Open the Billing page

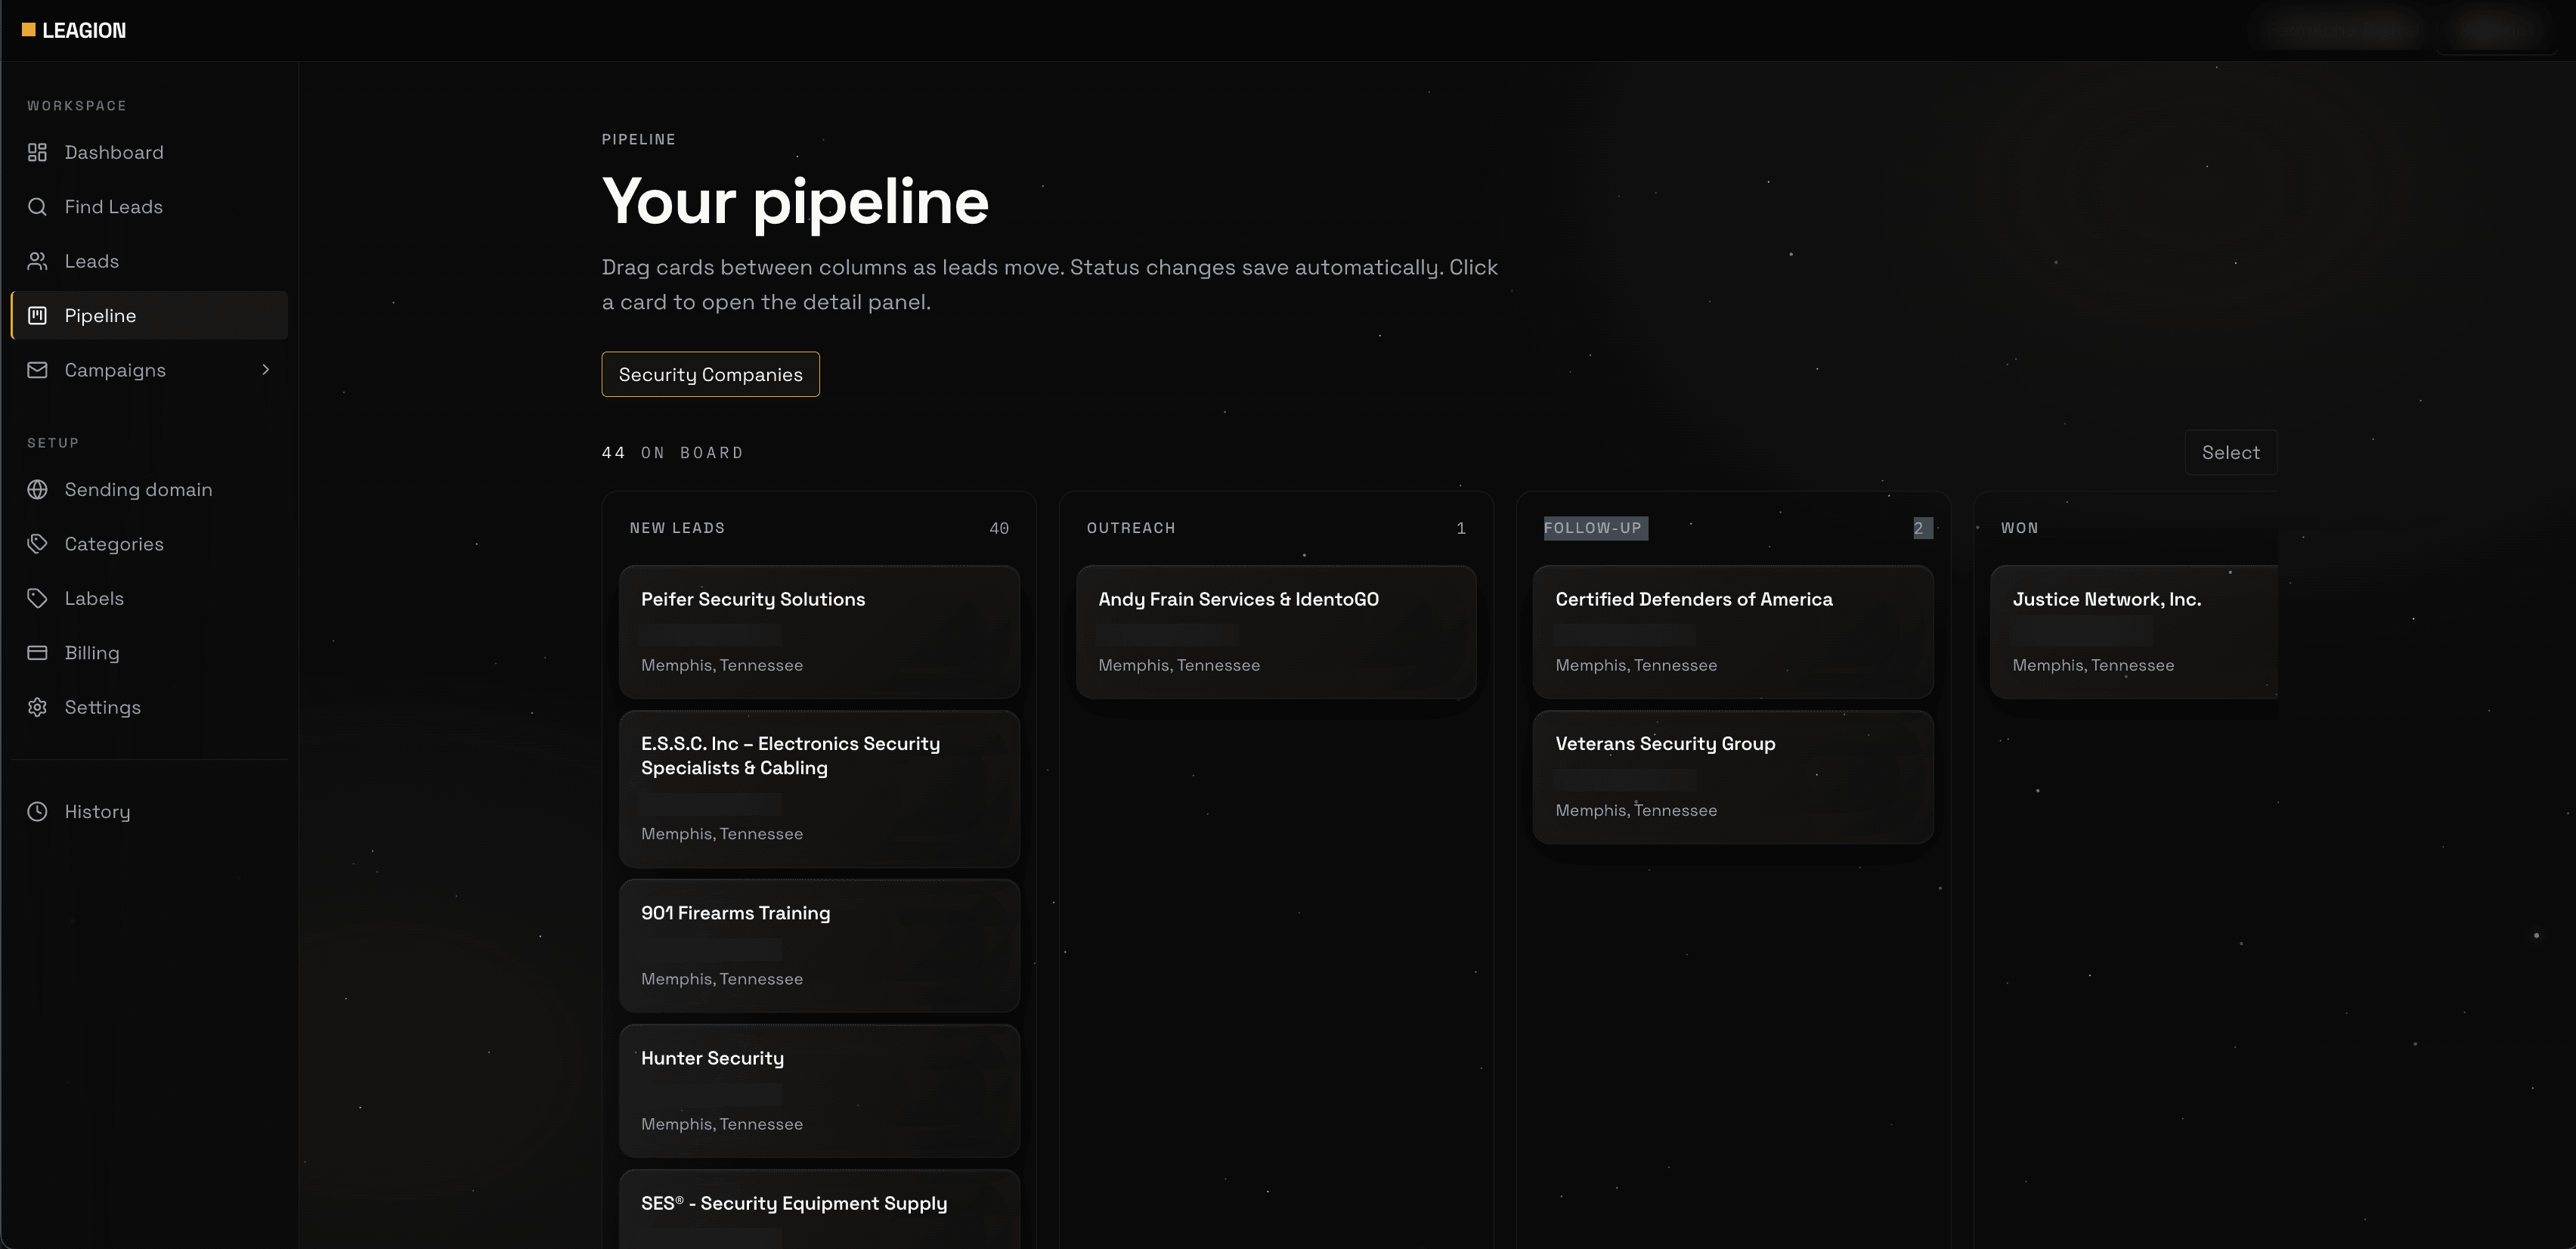tap(149, 653)
